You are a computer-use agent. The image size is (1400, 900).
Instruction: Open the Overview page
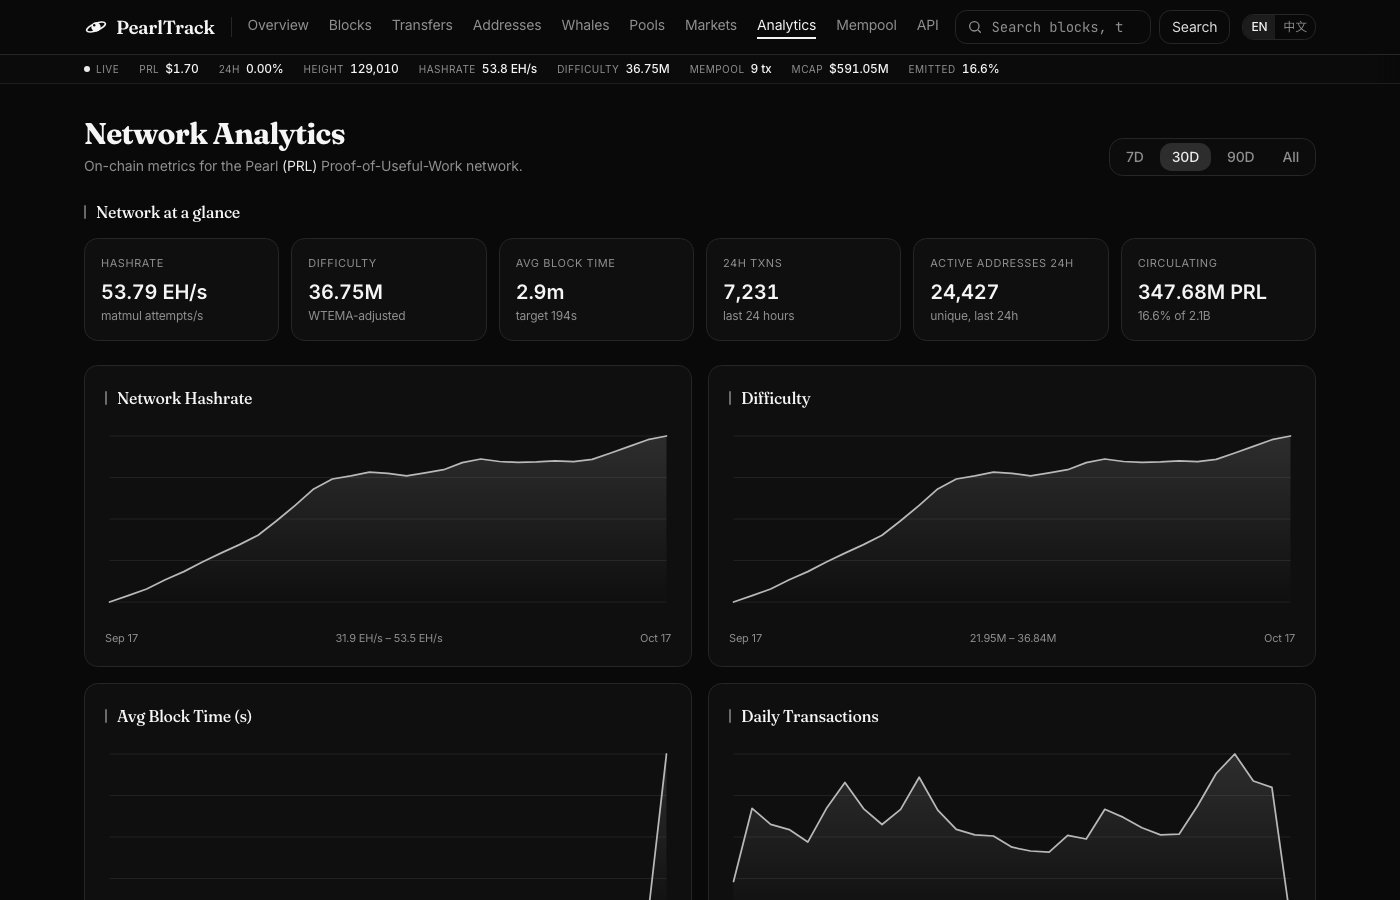(x=278, y=25)
